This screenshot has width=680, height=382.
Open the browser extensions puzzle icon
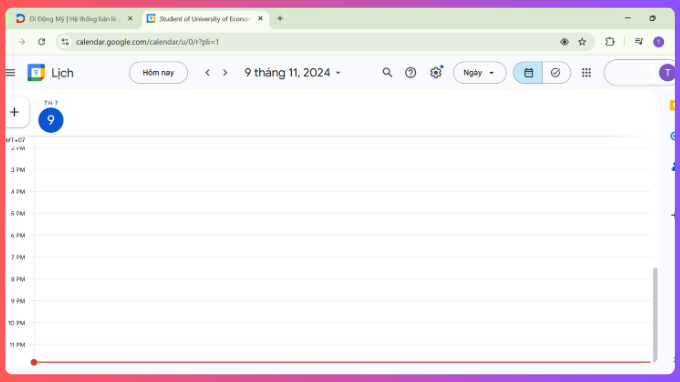tap(610, 42)
